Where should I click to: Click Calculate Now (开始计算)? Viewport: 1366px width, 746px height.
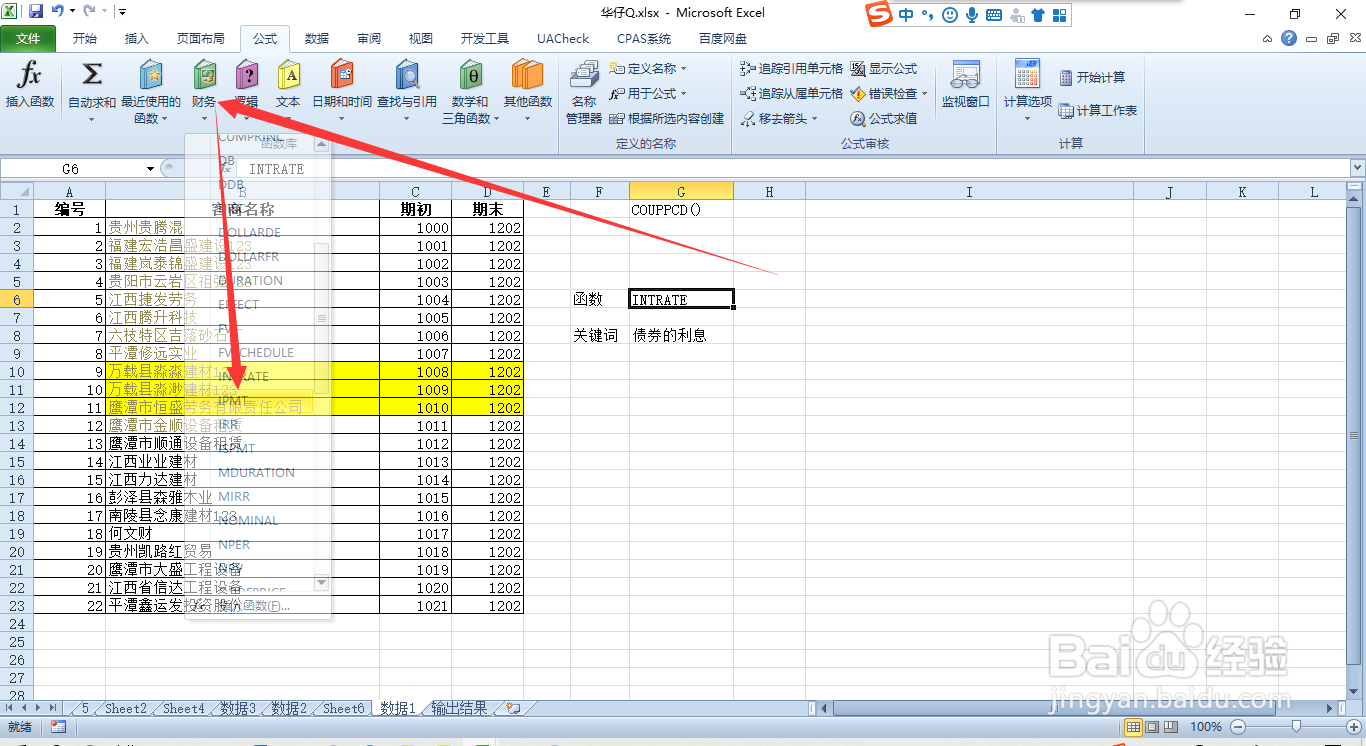(x=1092, y=77)
